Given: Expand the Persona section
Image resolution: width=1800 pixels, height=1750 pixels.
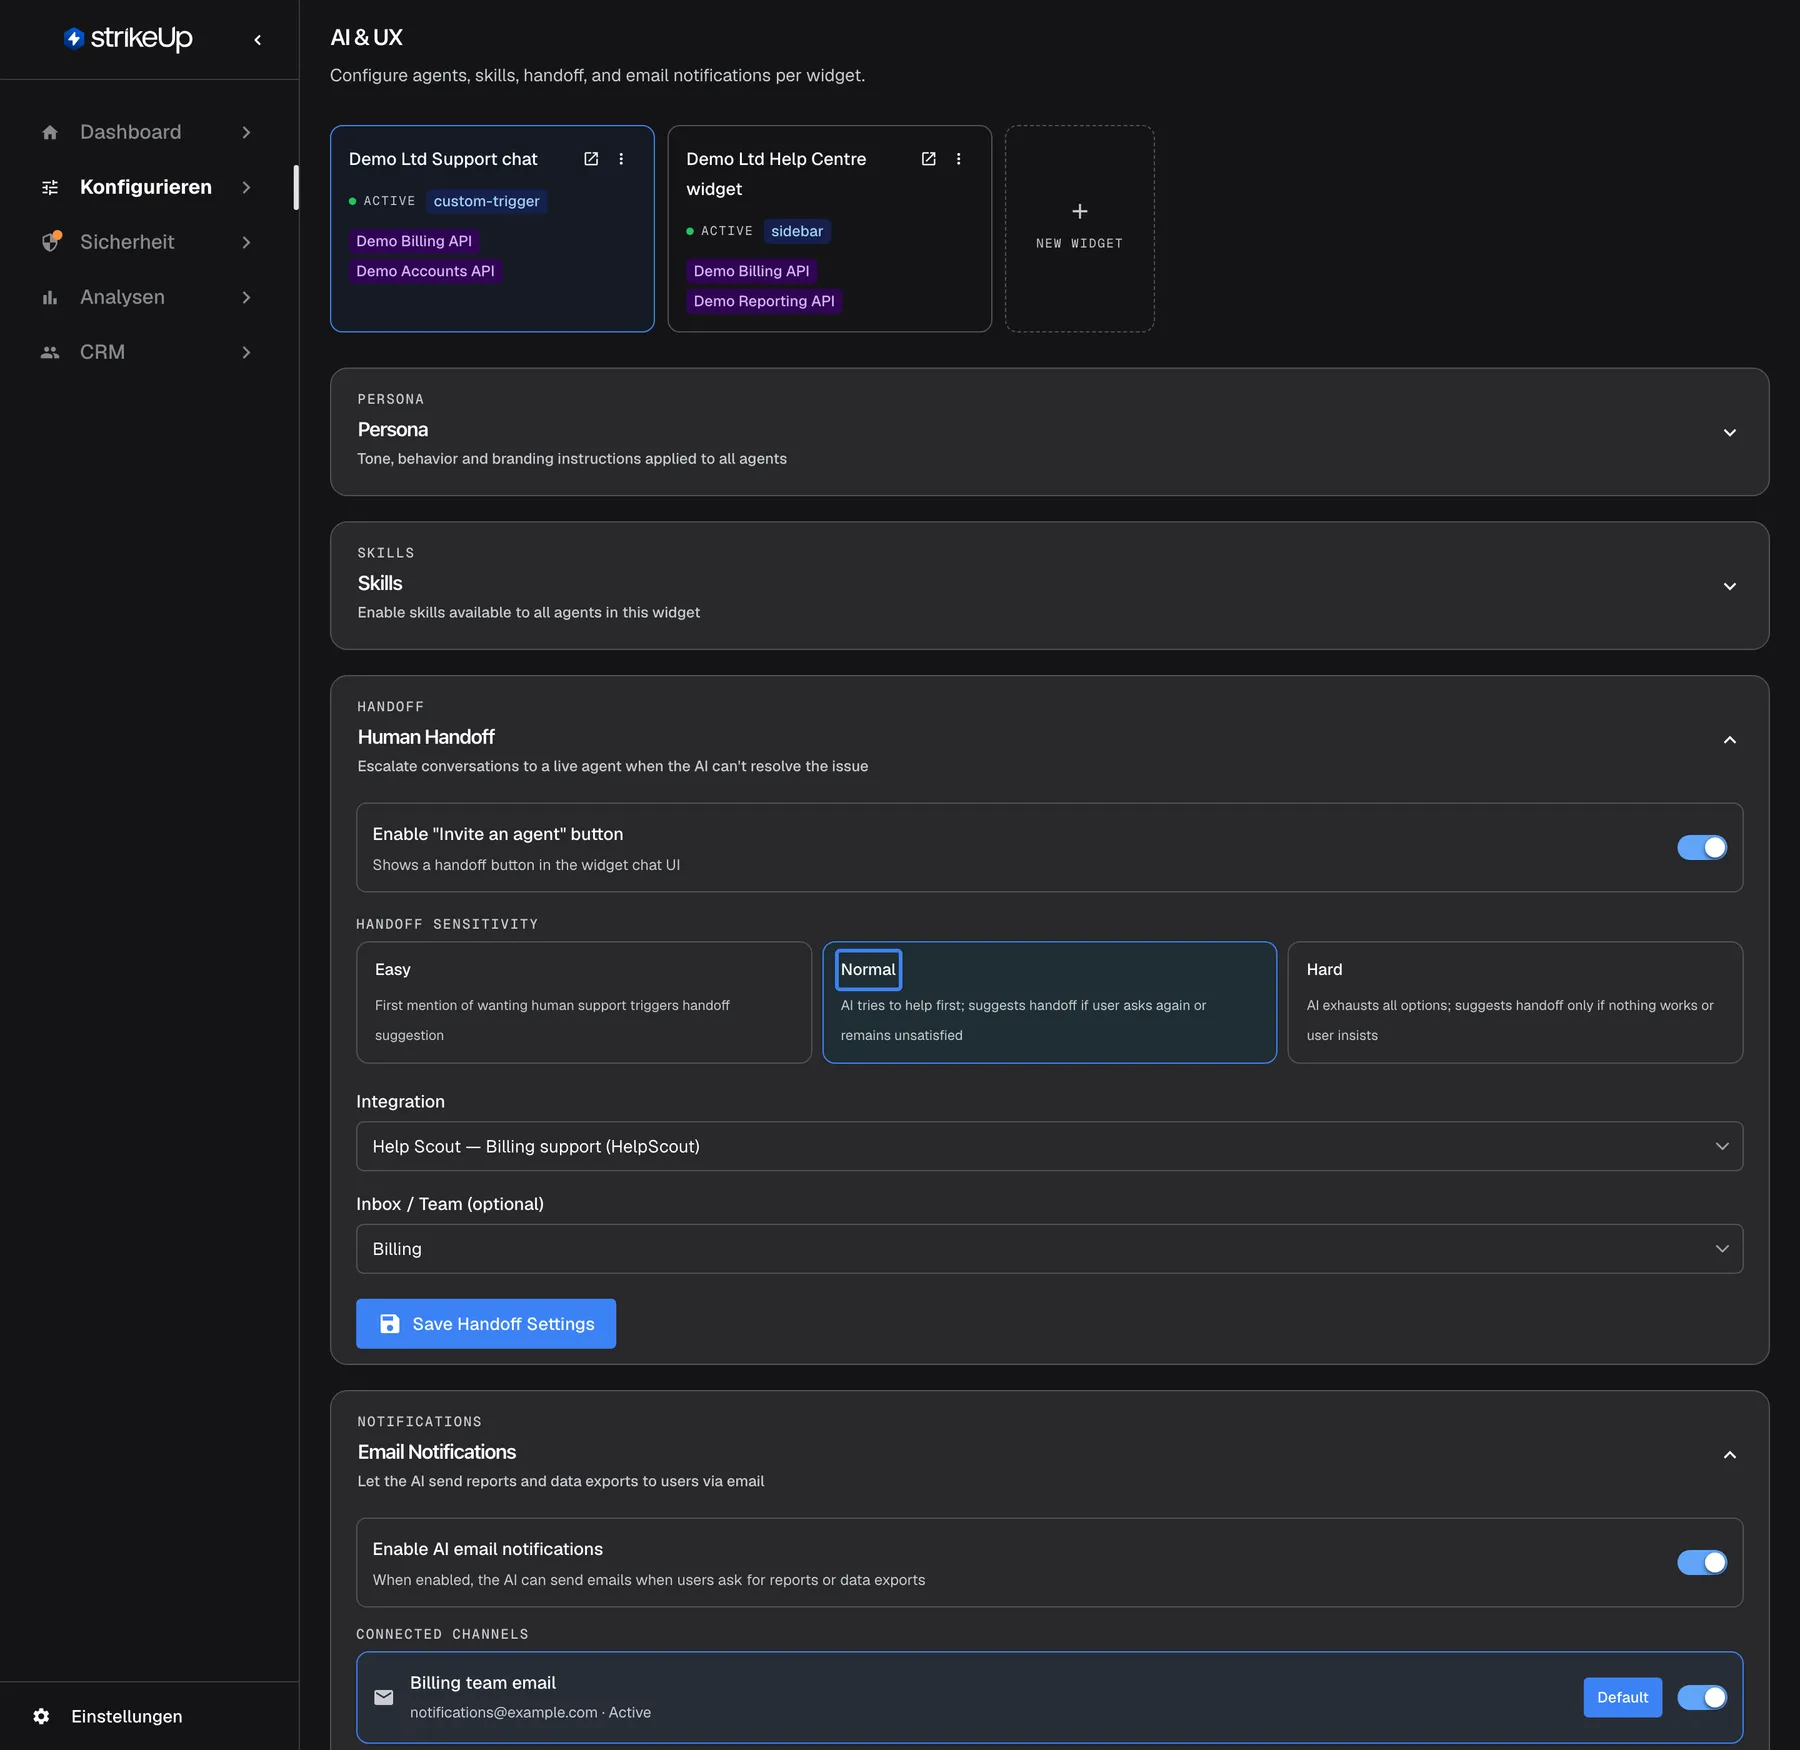Looking at the screenshot, I should coord(1729,433).
